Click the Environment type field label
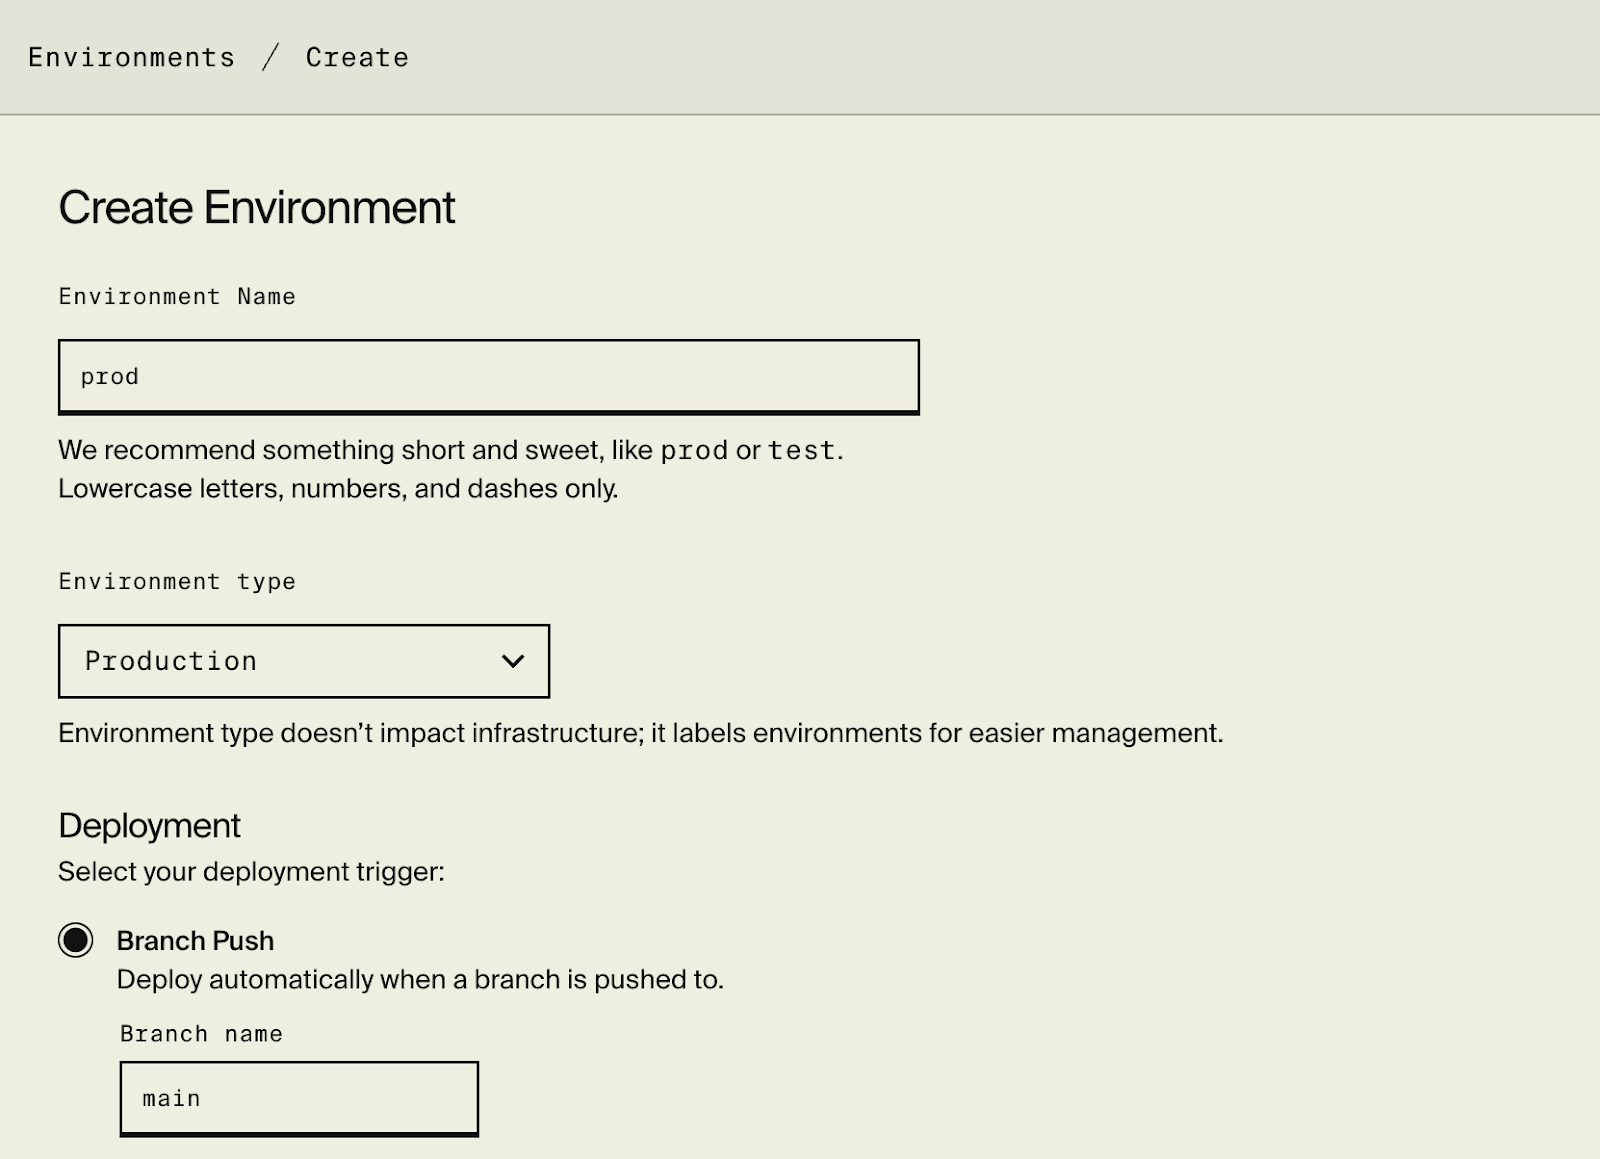 [176, 581]
